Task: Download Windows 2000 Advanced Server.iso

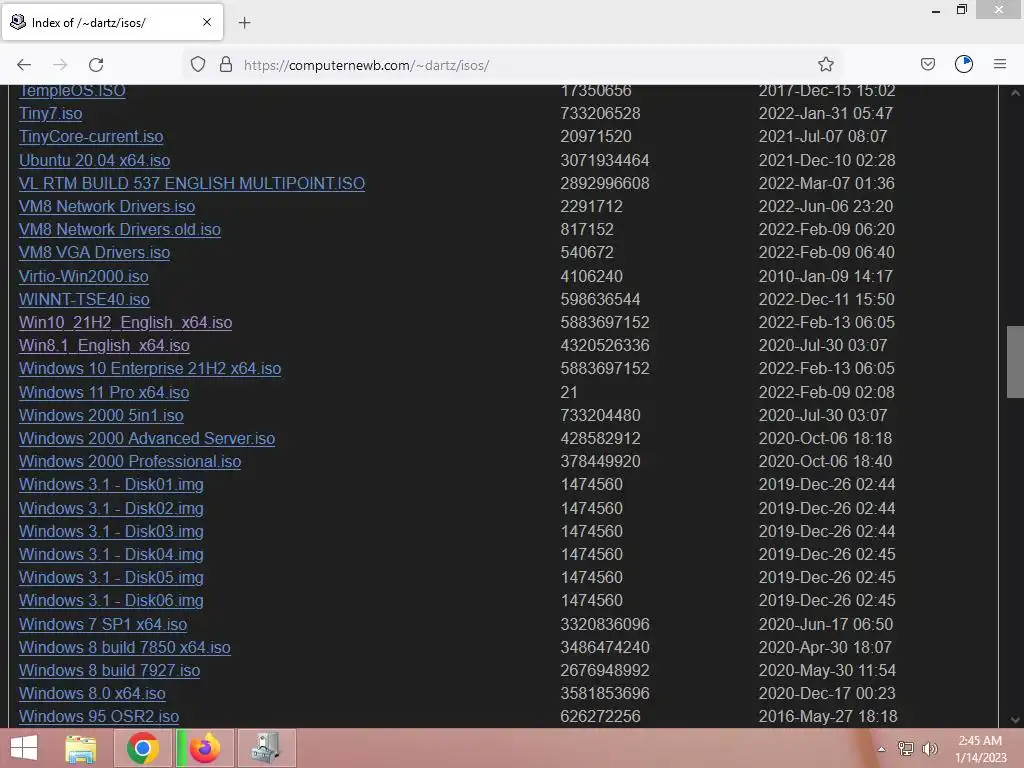Action: 147,438
